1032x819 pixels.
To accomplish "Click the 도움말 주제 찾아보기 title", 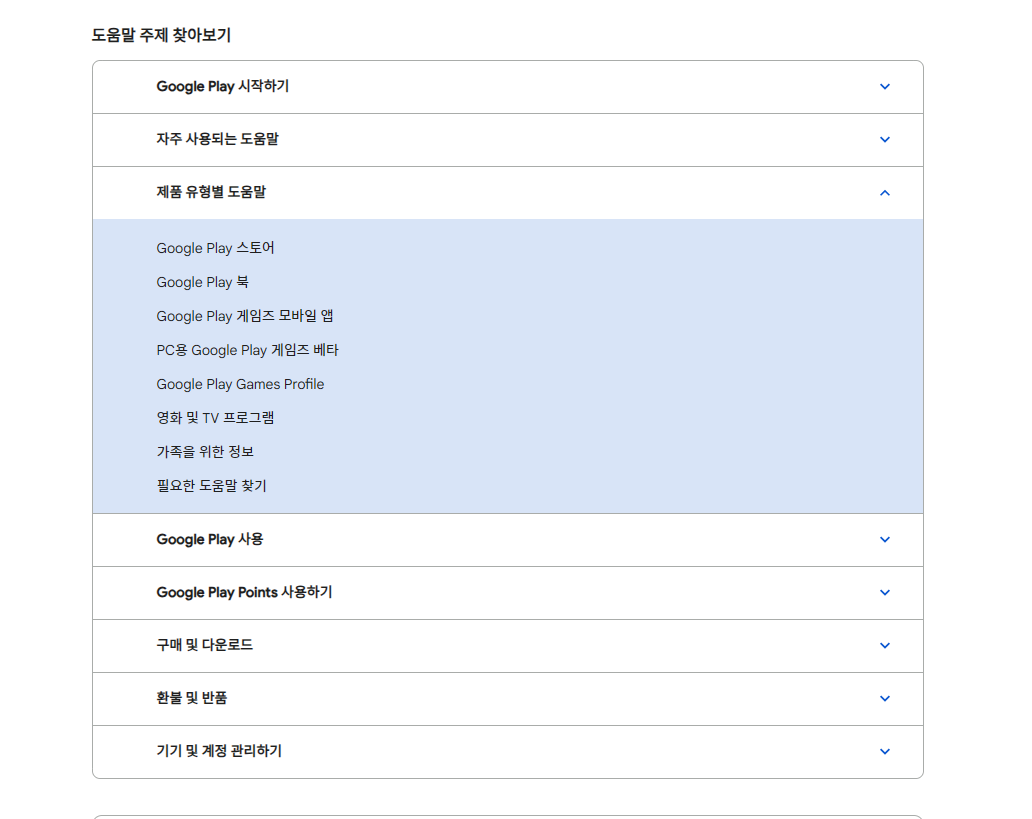I will tap(161, 35).
